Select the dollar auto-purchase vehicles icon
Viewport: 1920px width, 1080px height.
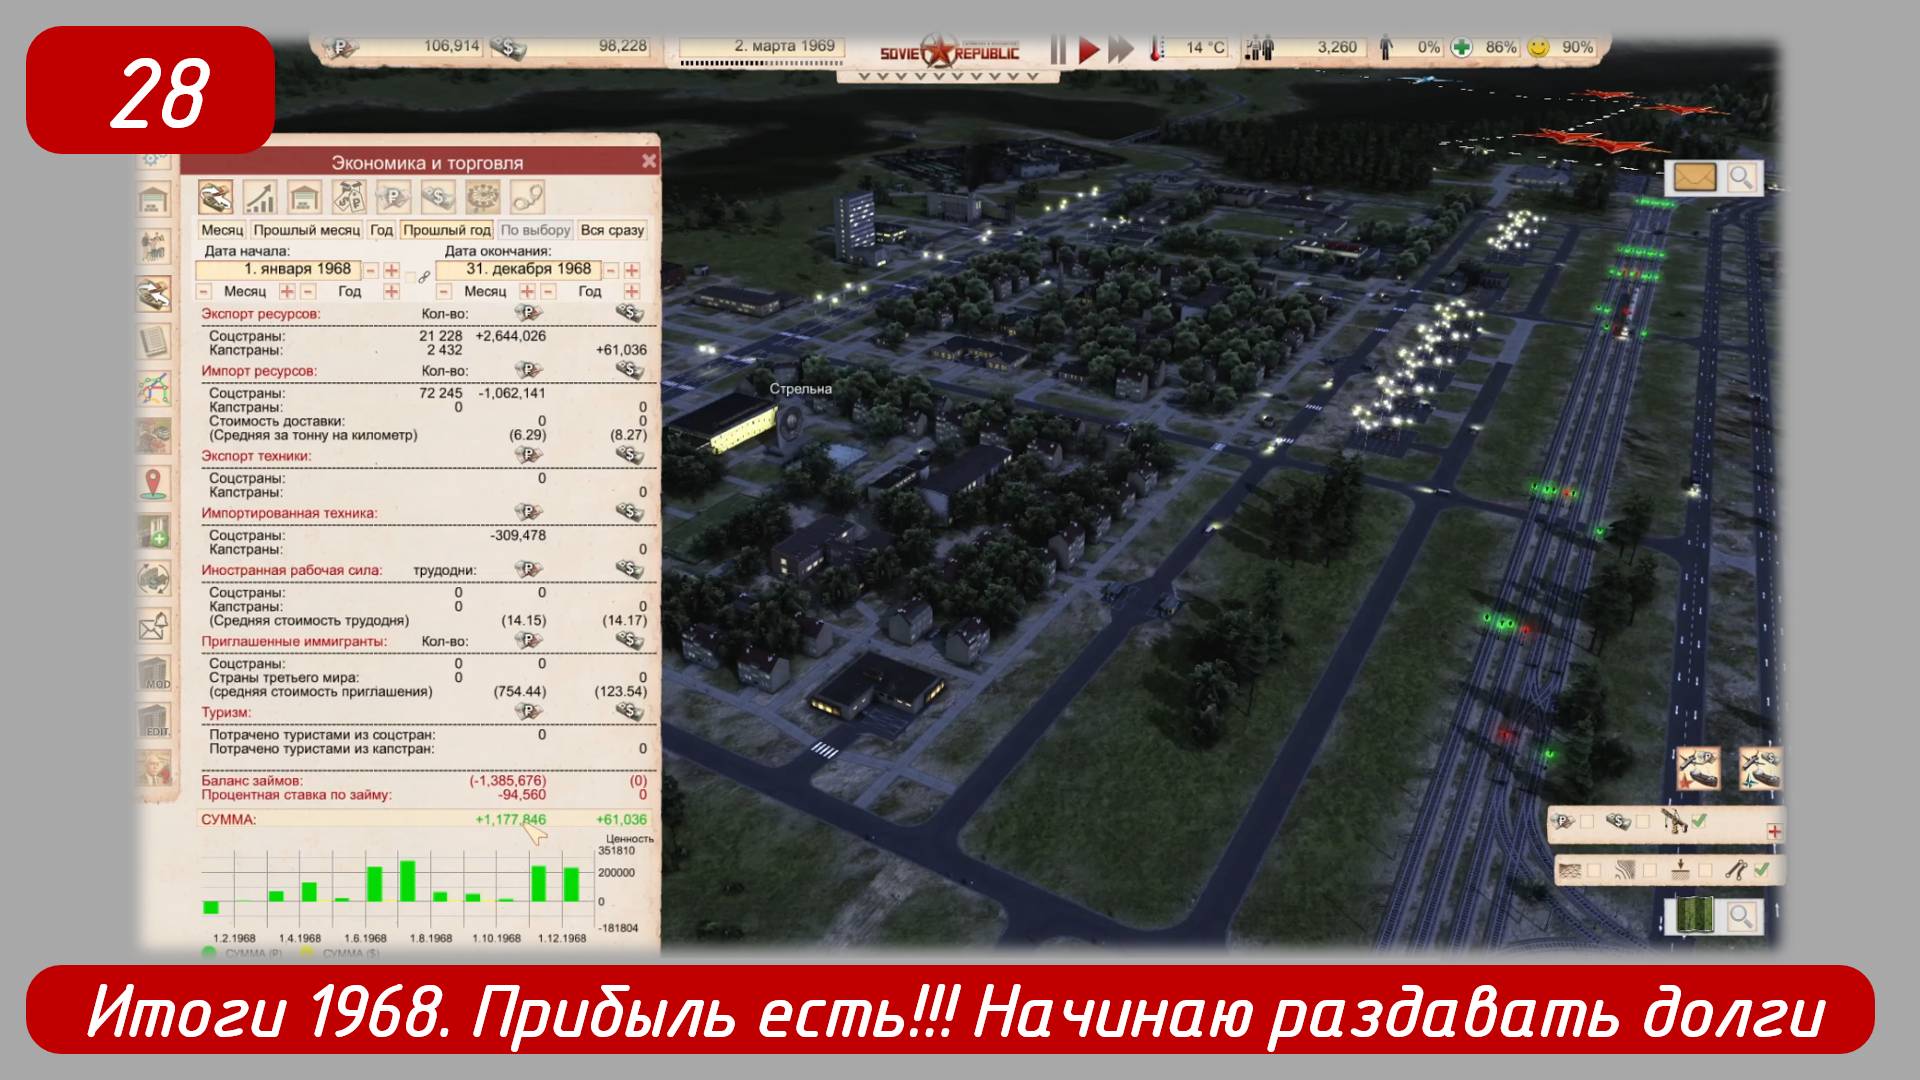[1761, 769]
